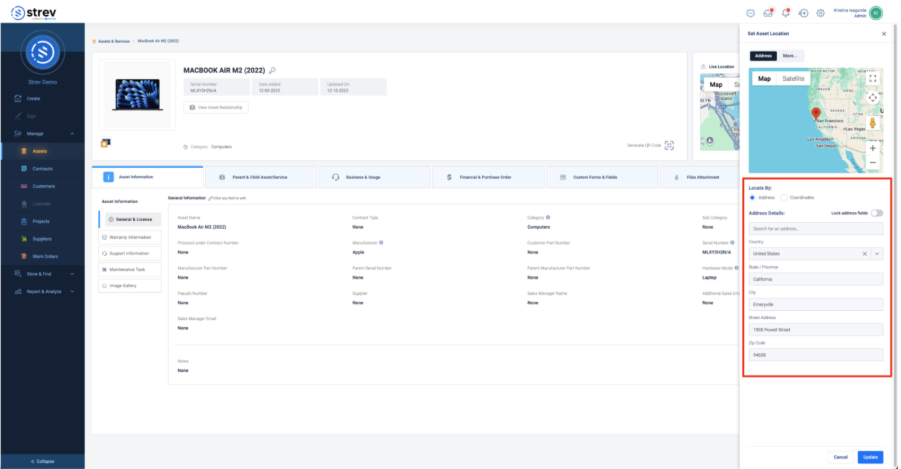Switch to Parent & Child Asset/Service tab
This screenshot has width=901, height=469.
(x=261, y=176)
